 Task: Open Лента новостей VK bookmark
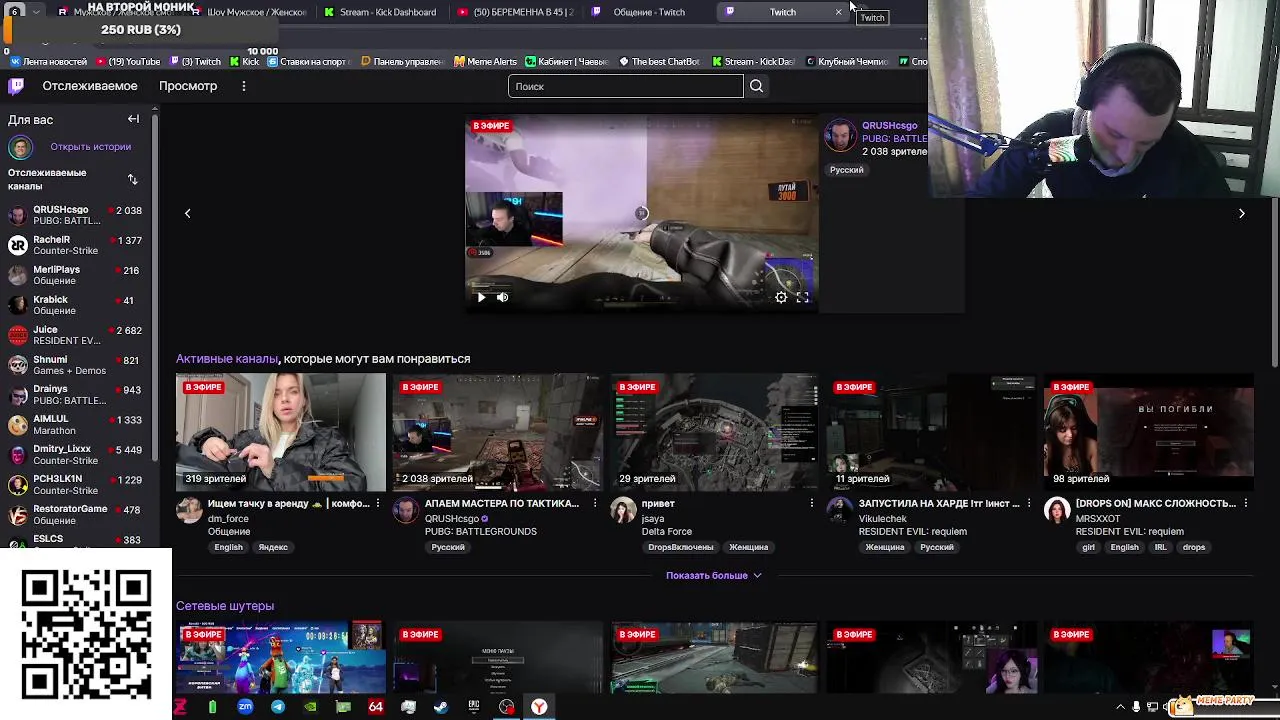[47, 61]
